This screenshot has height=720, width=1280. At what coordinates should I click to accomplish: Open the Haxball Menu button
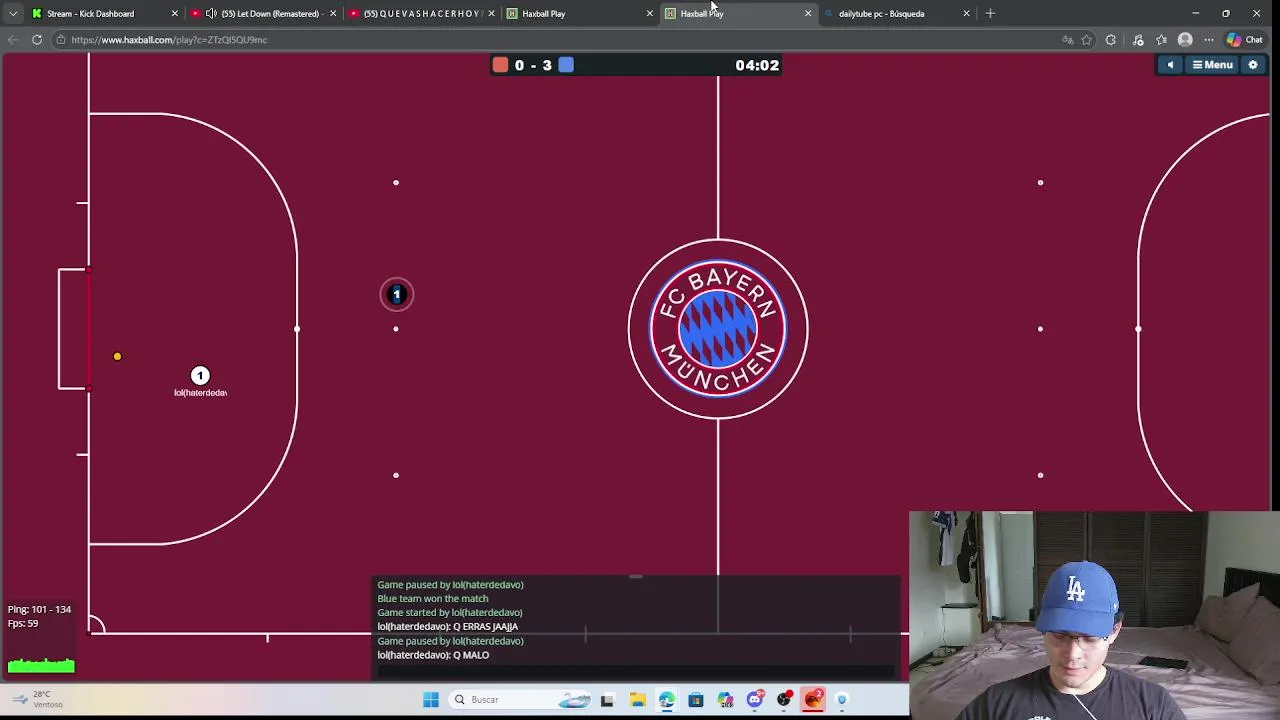click(x=1213, y=65)
